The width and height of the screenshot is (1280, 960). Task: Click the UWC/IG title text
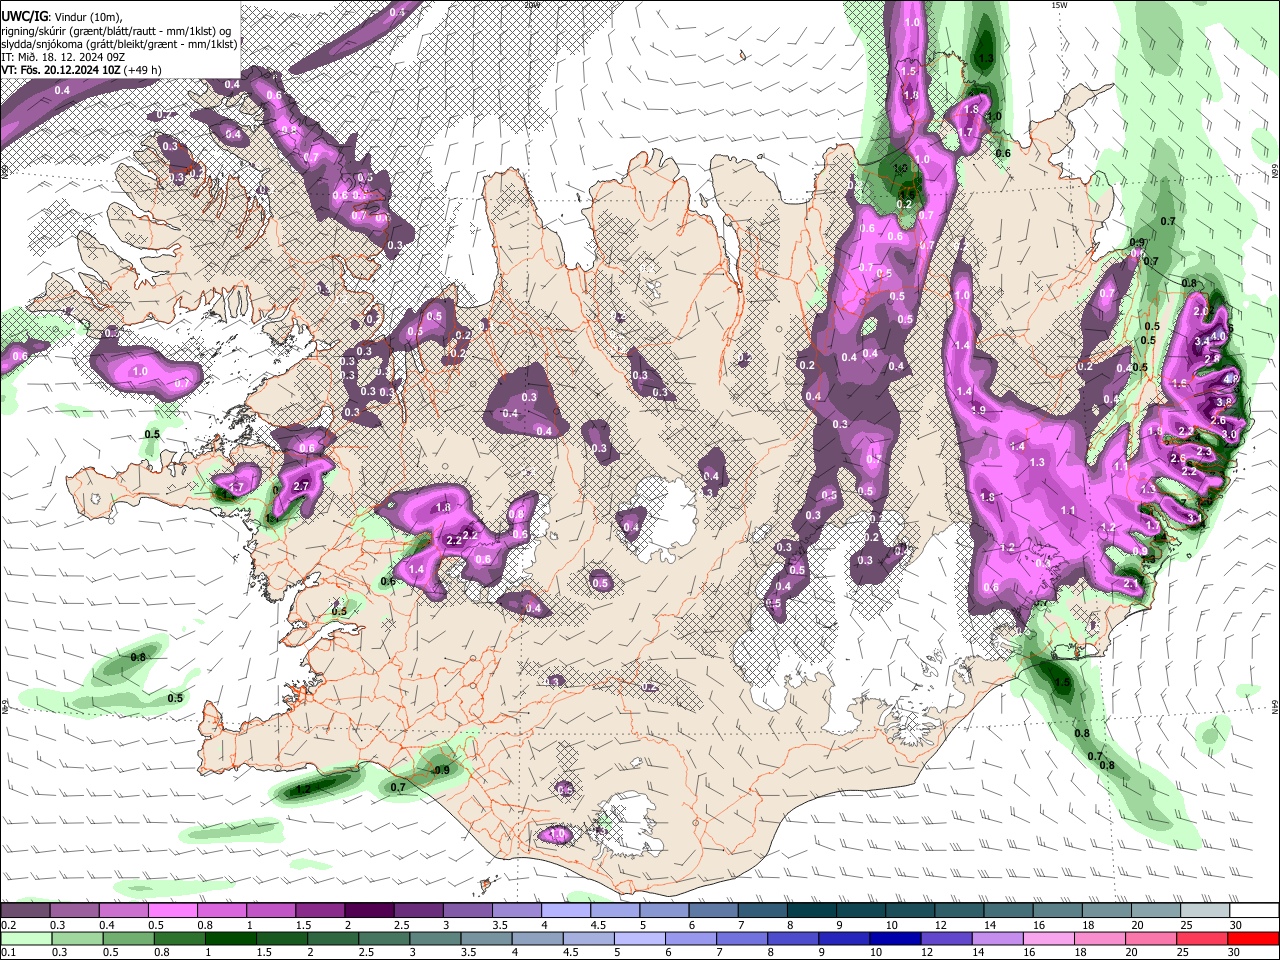[x=25, y=17]
